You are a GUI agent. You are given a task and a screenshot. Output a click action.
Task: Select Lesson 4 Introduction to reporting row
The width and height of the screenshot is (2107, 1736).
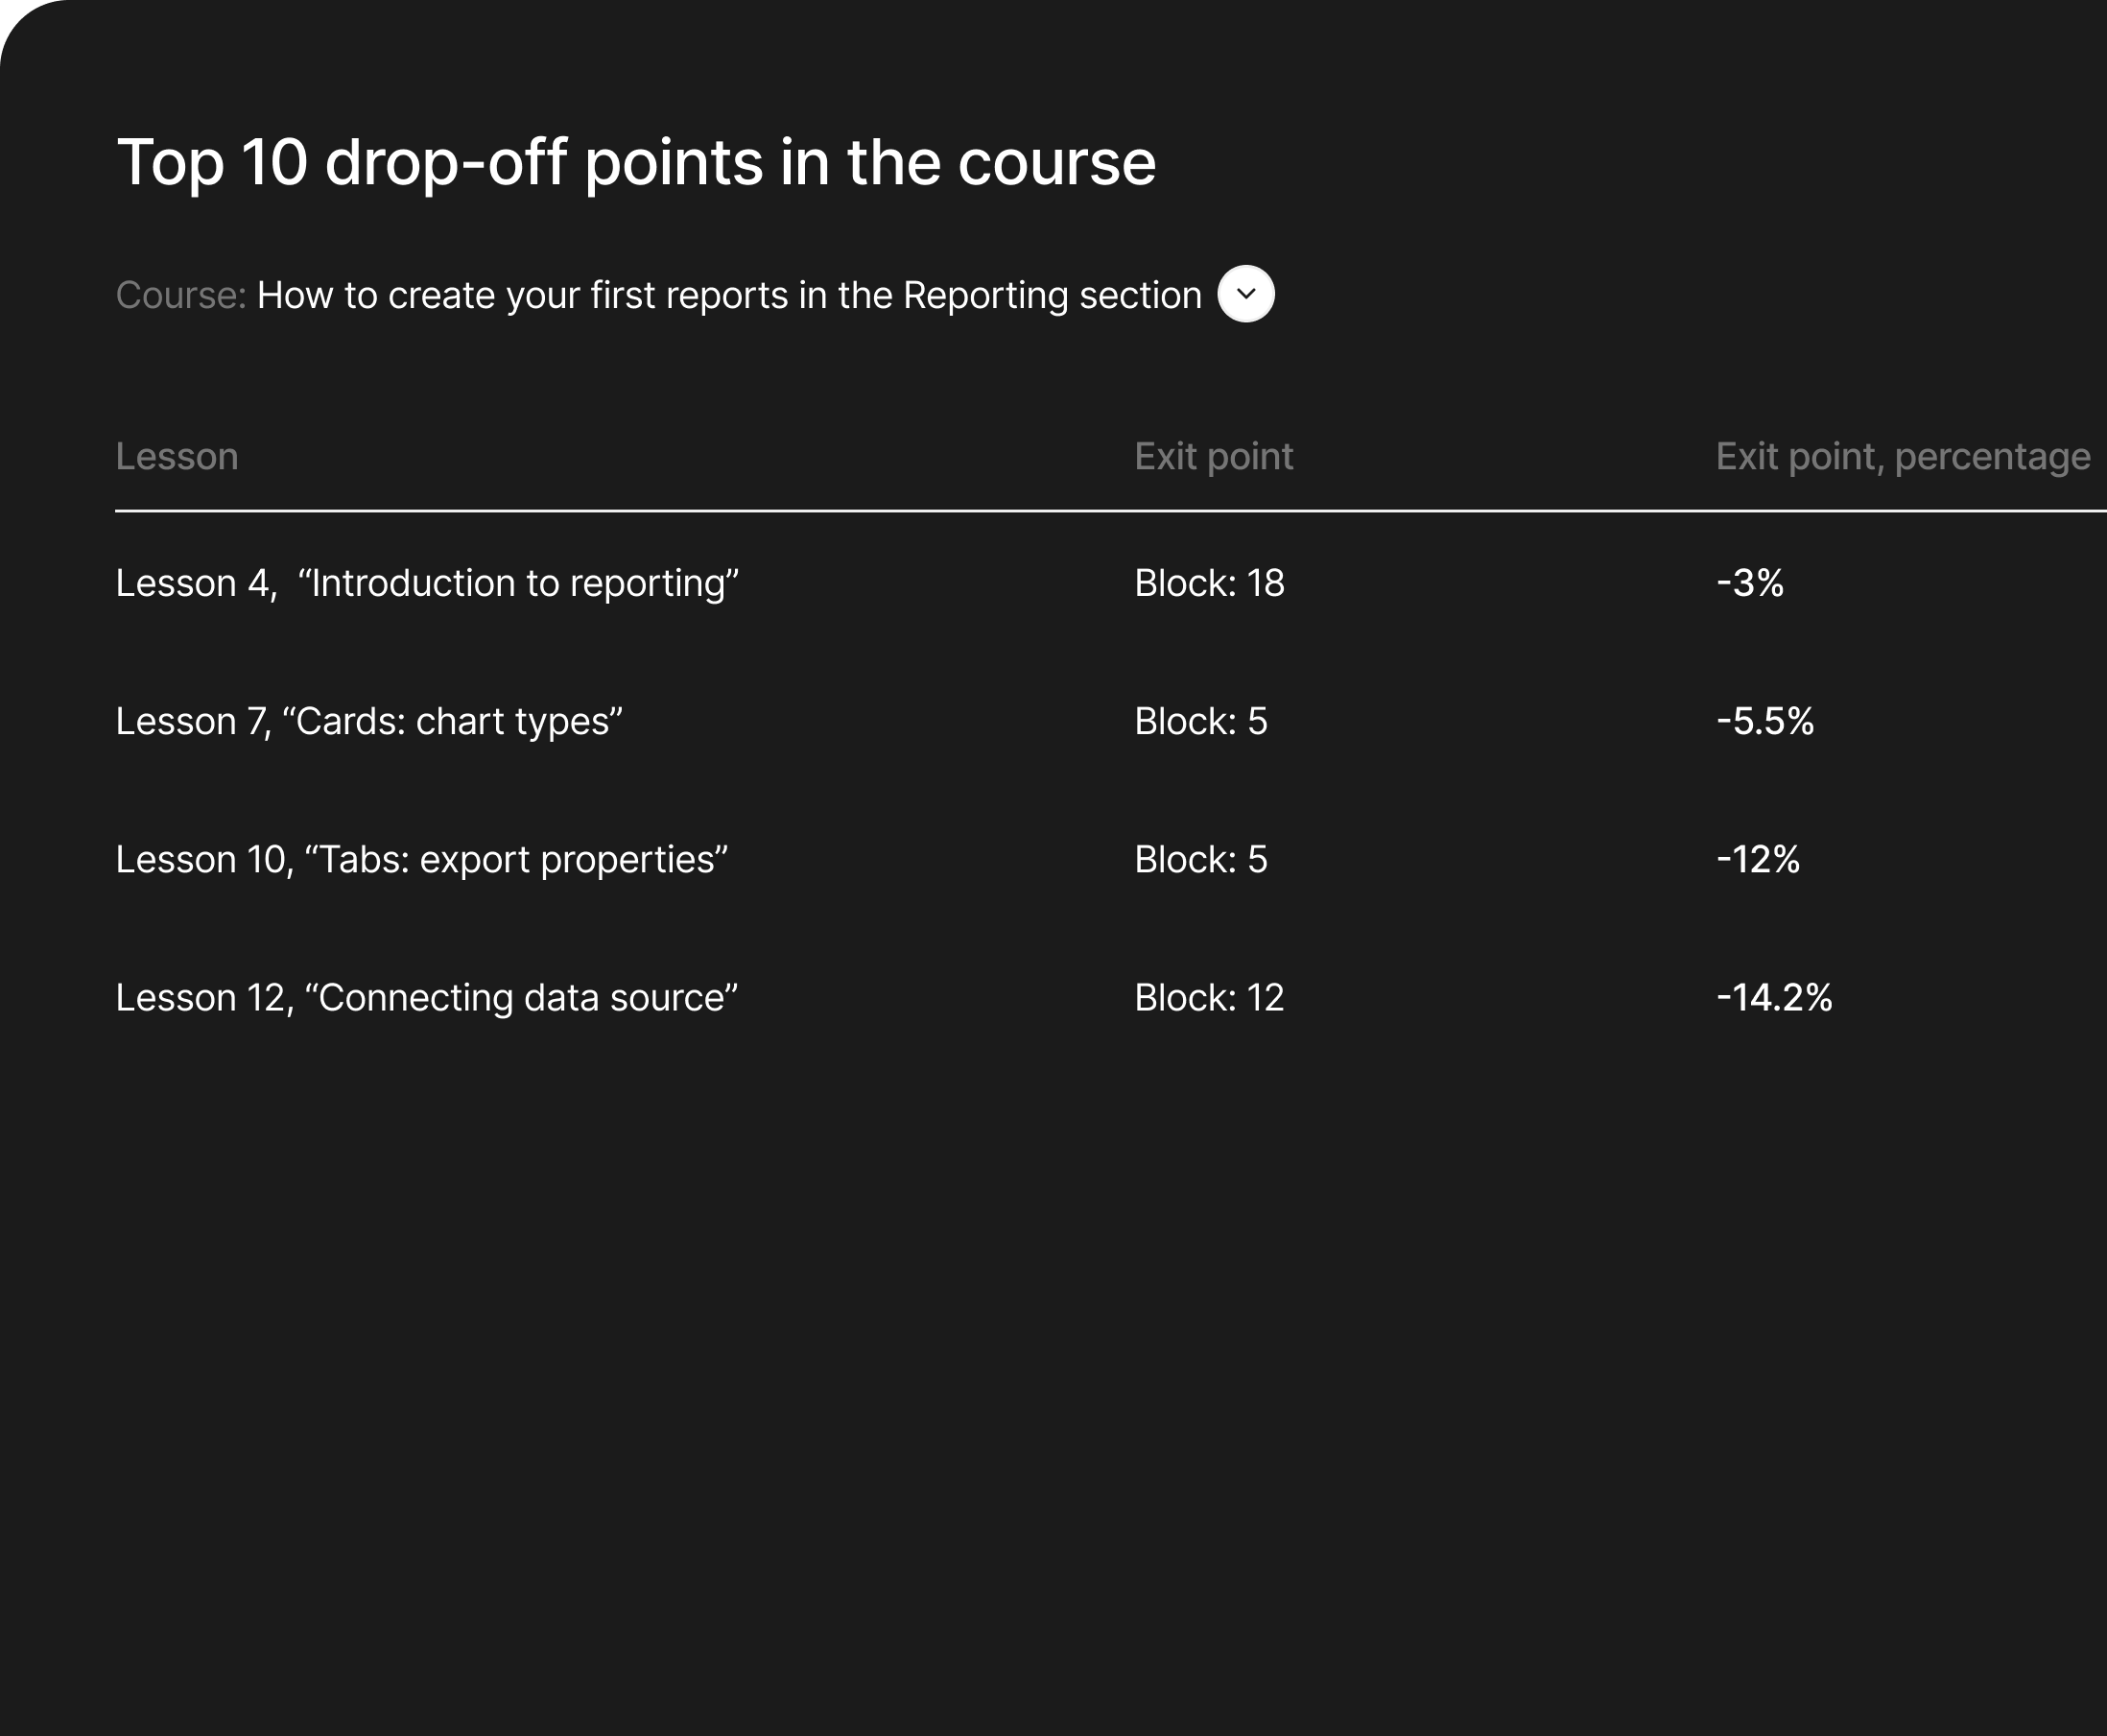coord(427,583)
